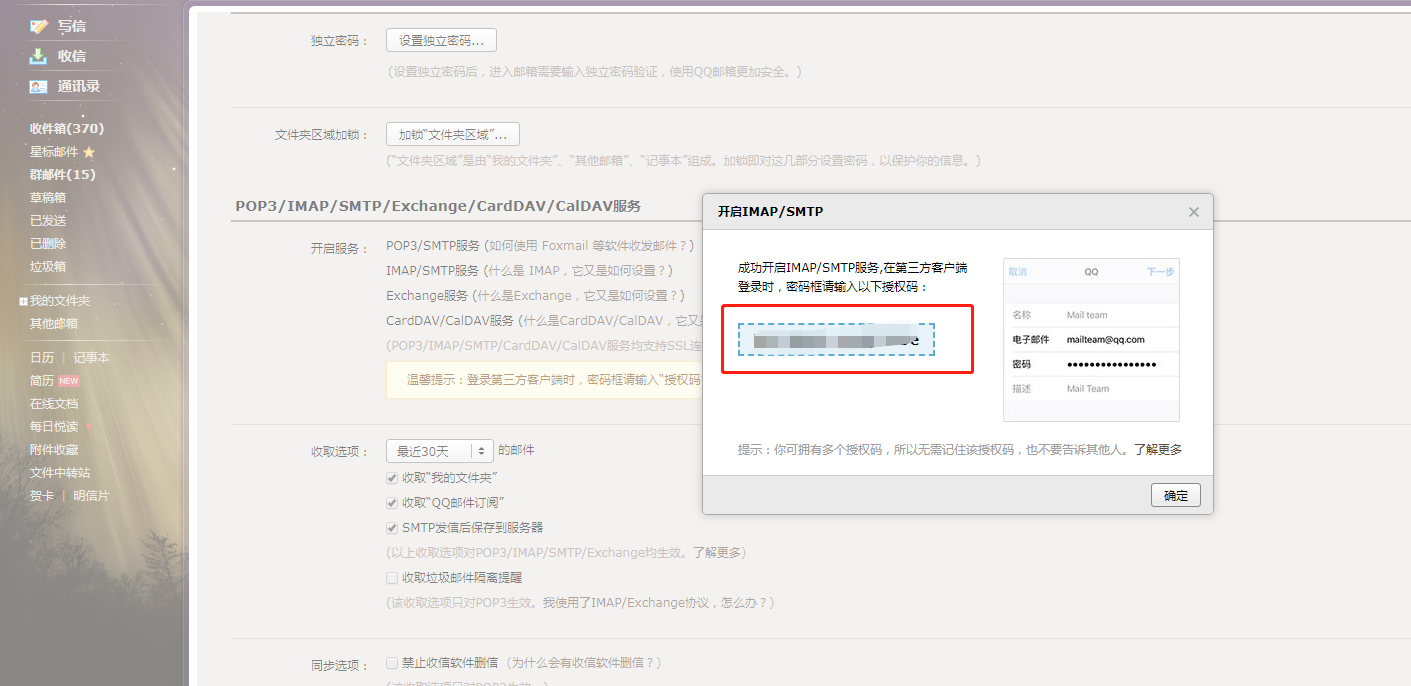The height and width of the screenshot is (686, 1411).
Task: Confirm the dialog with 确定
Action: tap(1176, 496)
